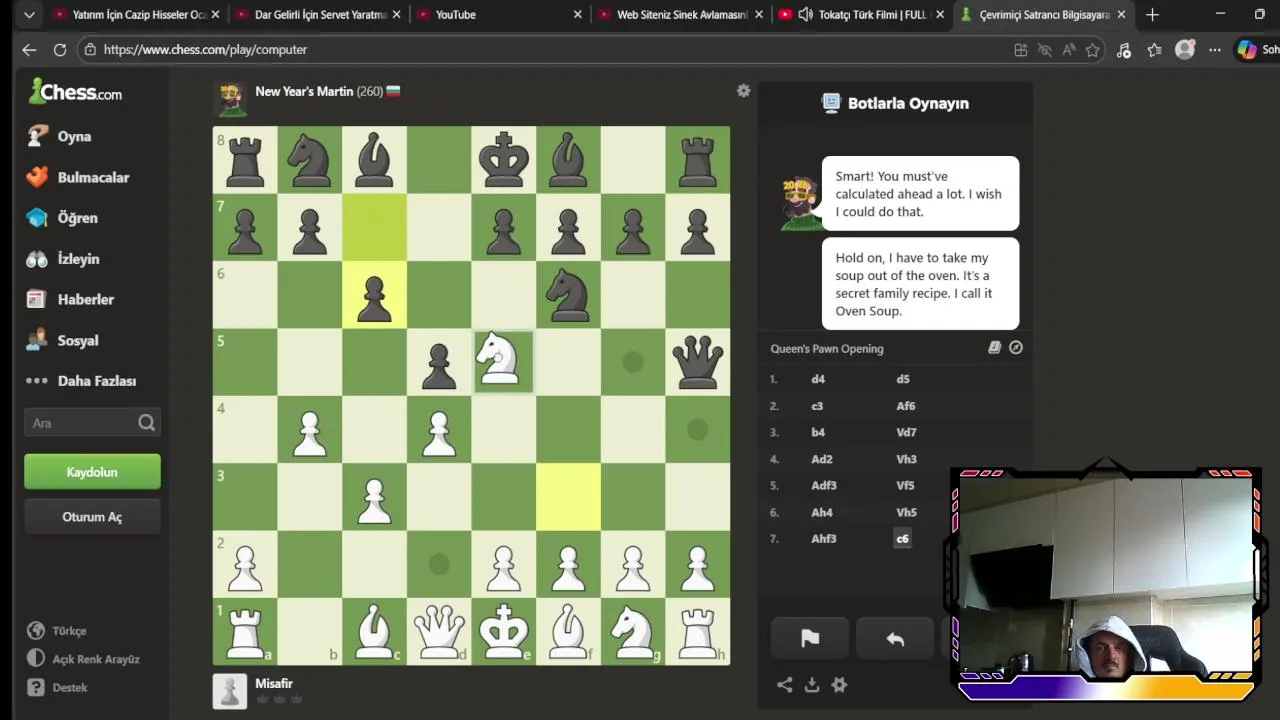Expand the Daha Fazlası menu
Viewport: 1280px width, 720px height.
[x=82, y=381]
